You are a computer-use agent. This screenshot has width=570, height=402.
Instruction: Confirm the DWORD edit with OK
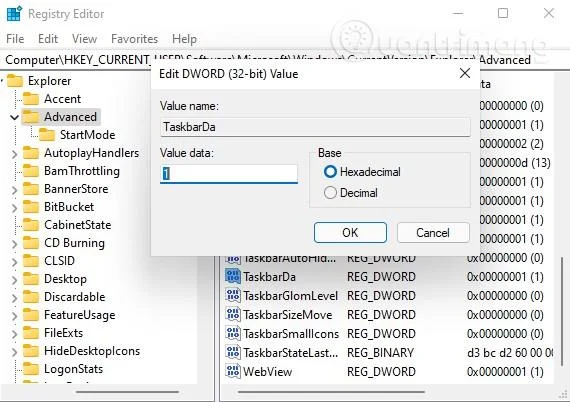point(350,233)
